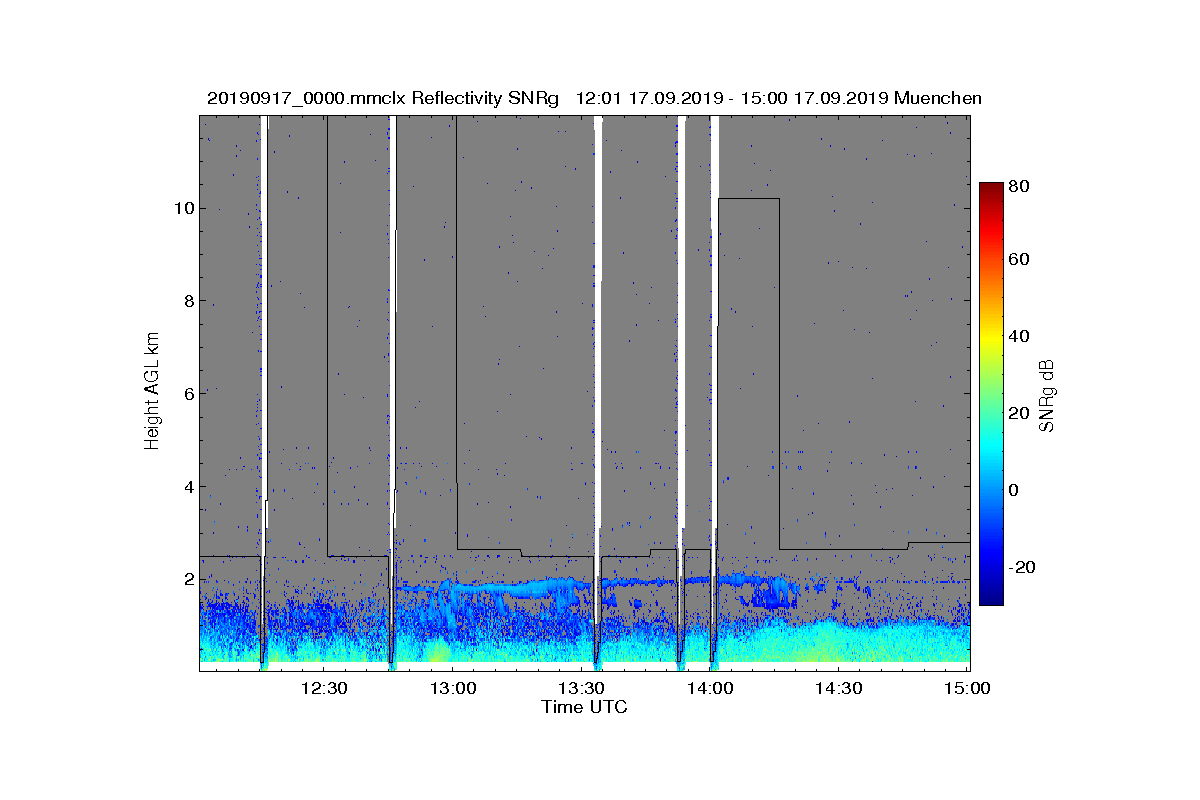
Task: Click the height tick label 4
Action: click(187, 487)
